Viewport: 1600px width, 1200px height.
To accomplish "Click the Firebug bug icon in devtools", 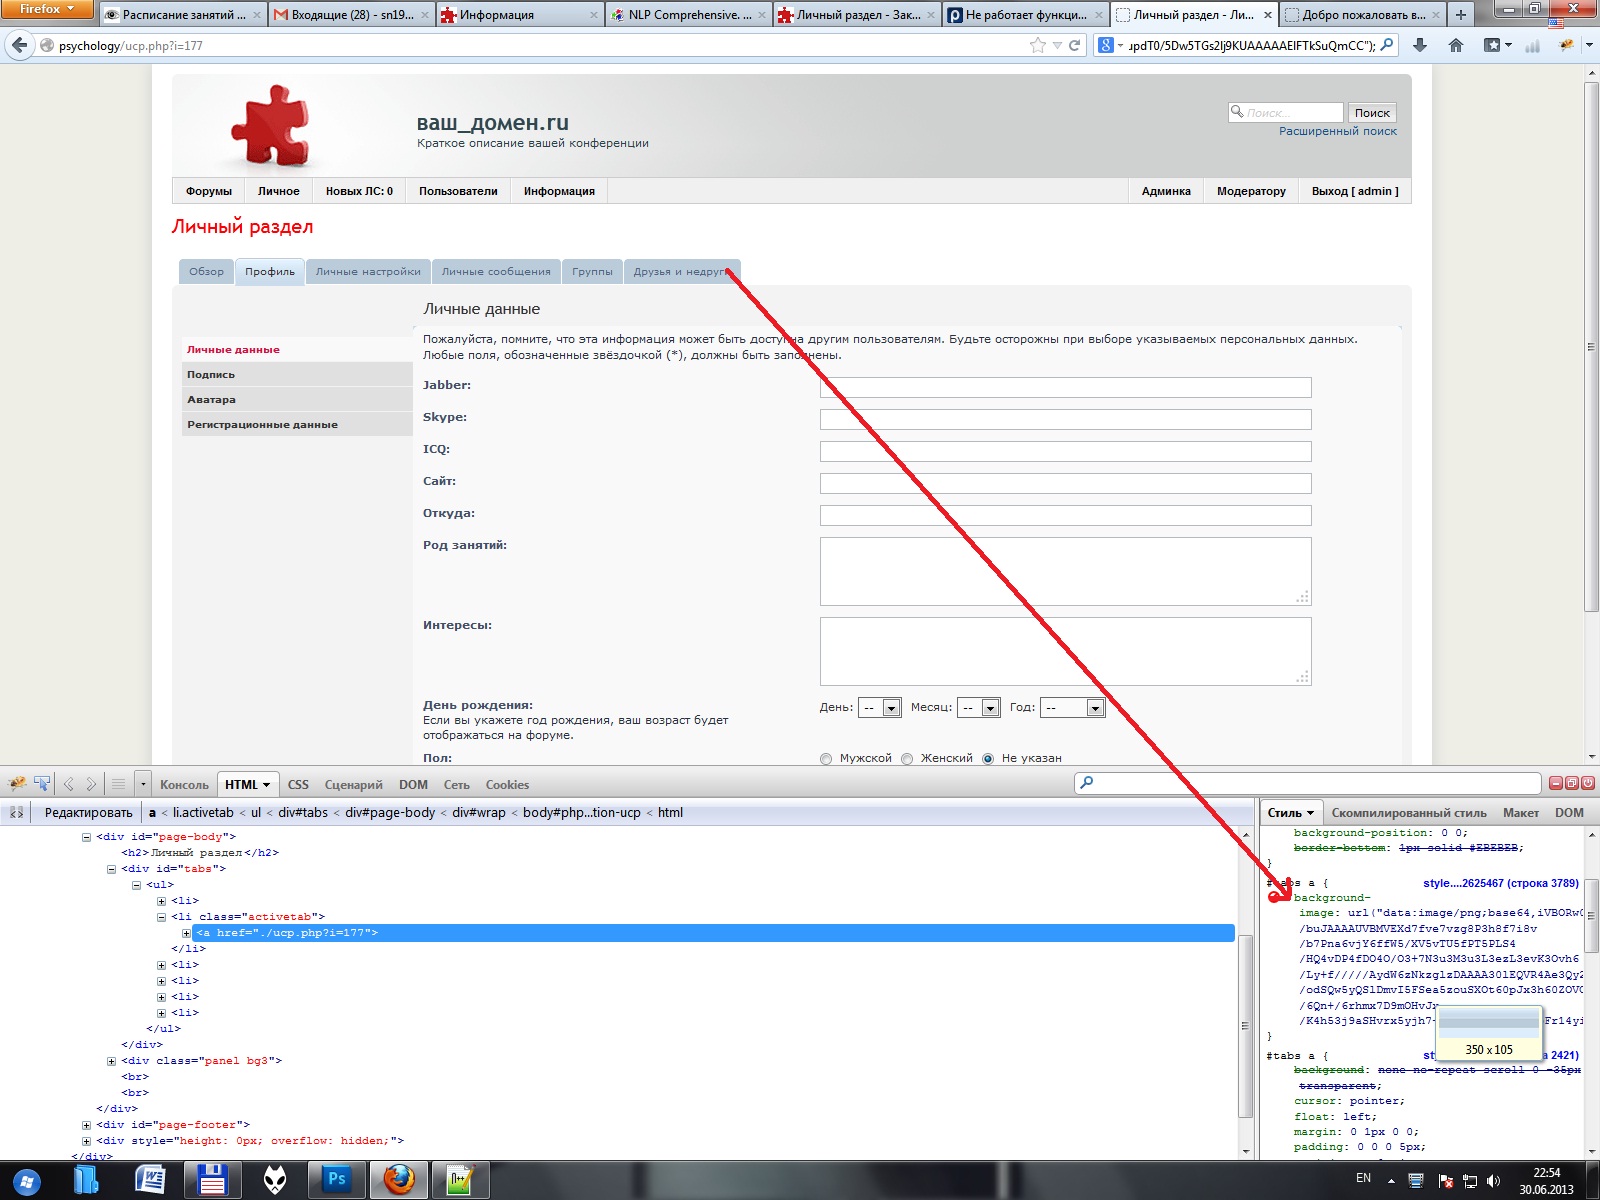I will (x=17, y=784).
